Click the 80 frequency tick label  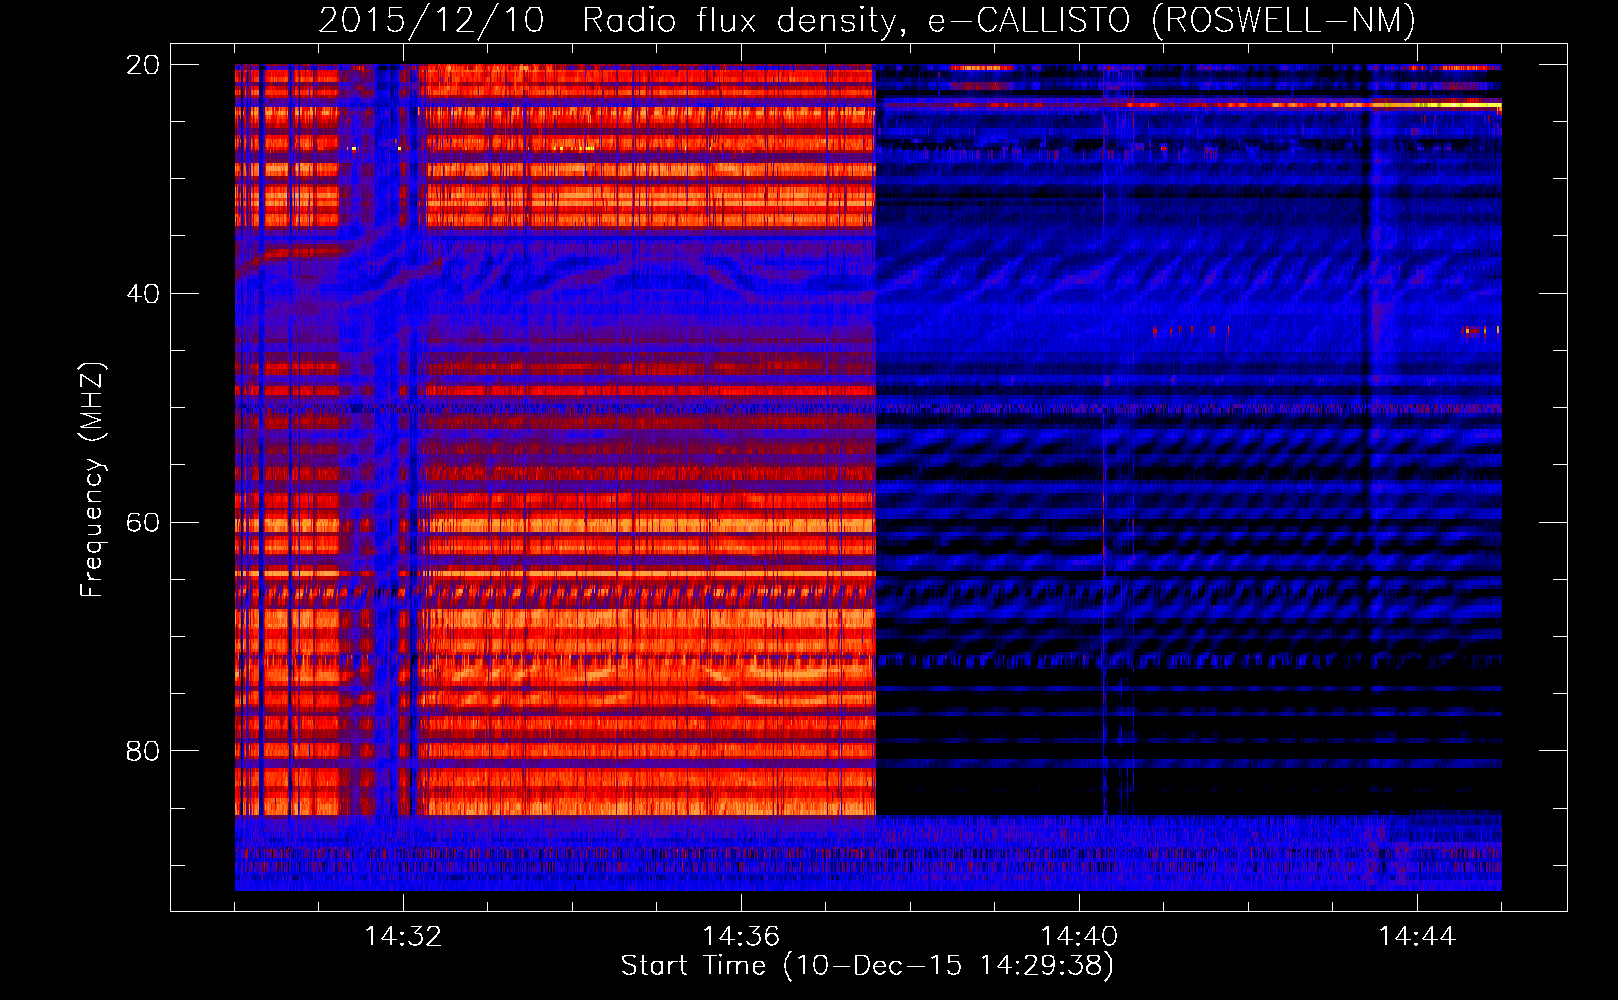click(x=142, y=751)
